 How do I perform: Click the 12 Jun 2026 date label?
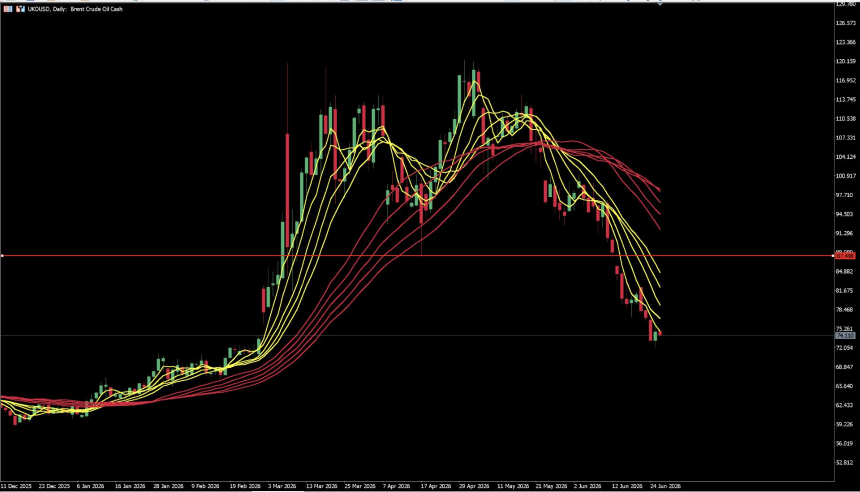pyautogui.click(x=627, y=487)
